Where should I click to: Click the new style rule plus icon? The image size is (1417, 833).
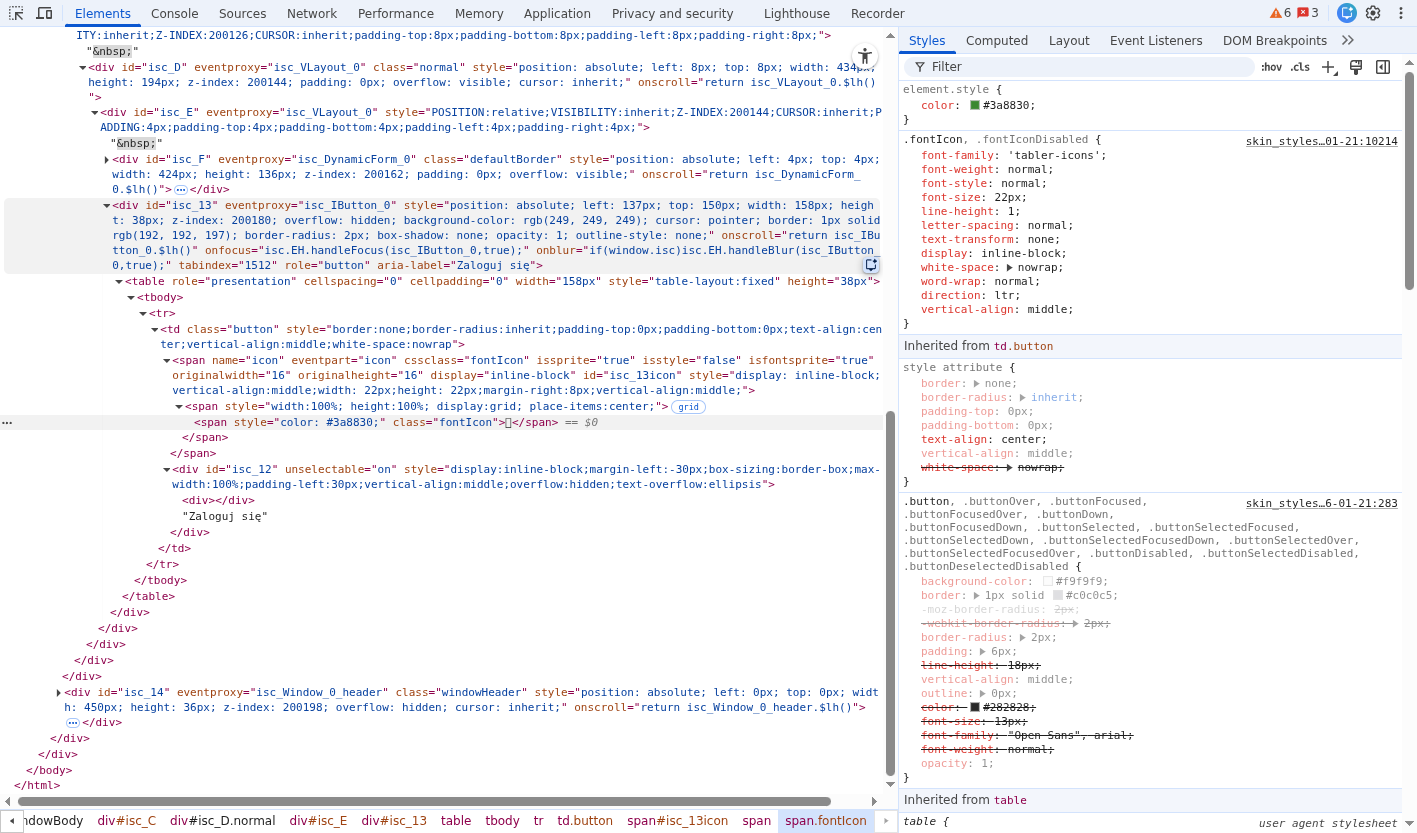[x=1328, y=67]
